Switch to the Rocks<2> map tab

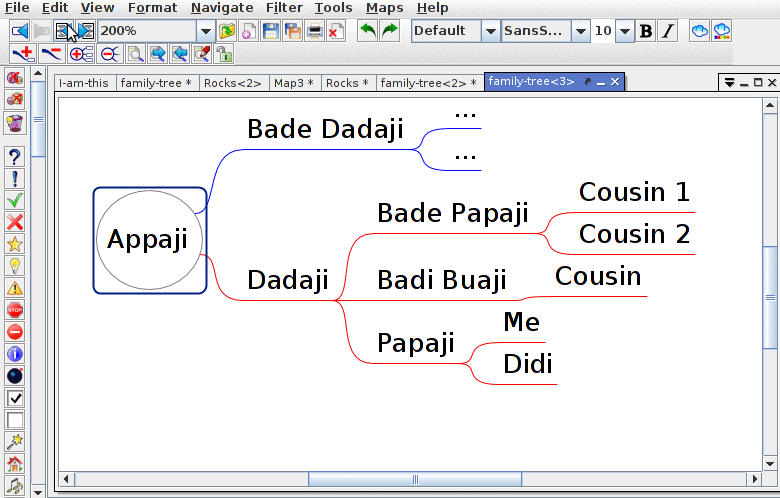pyautogui.click(x=232, y=83)
